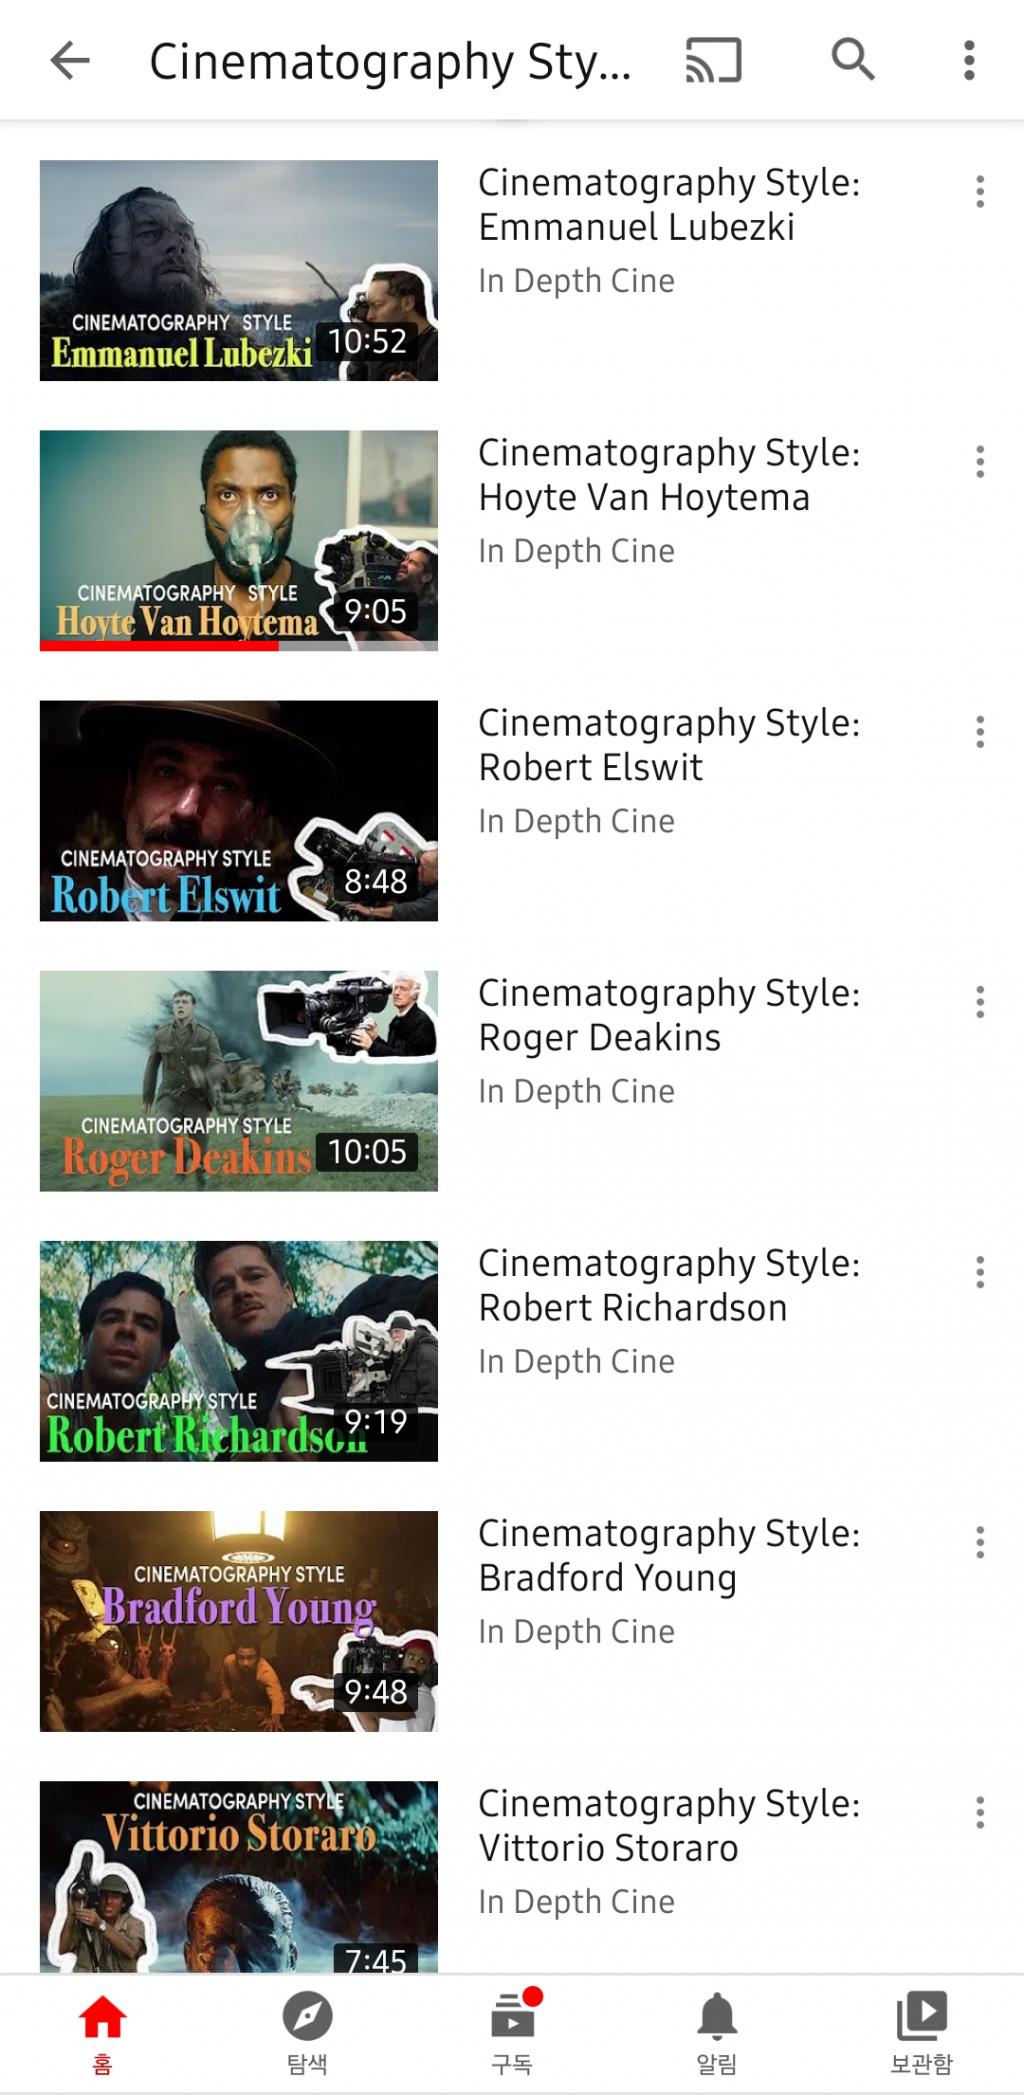Open options for Bradford Young video
Viewport: 1024px width, 2095px height.
click(x=980, y=1541)
